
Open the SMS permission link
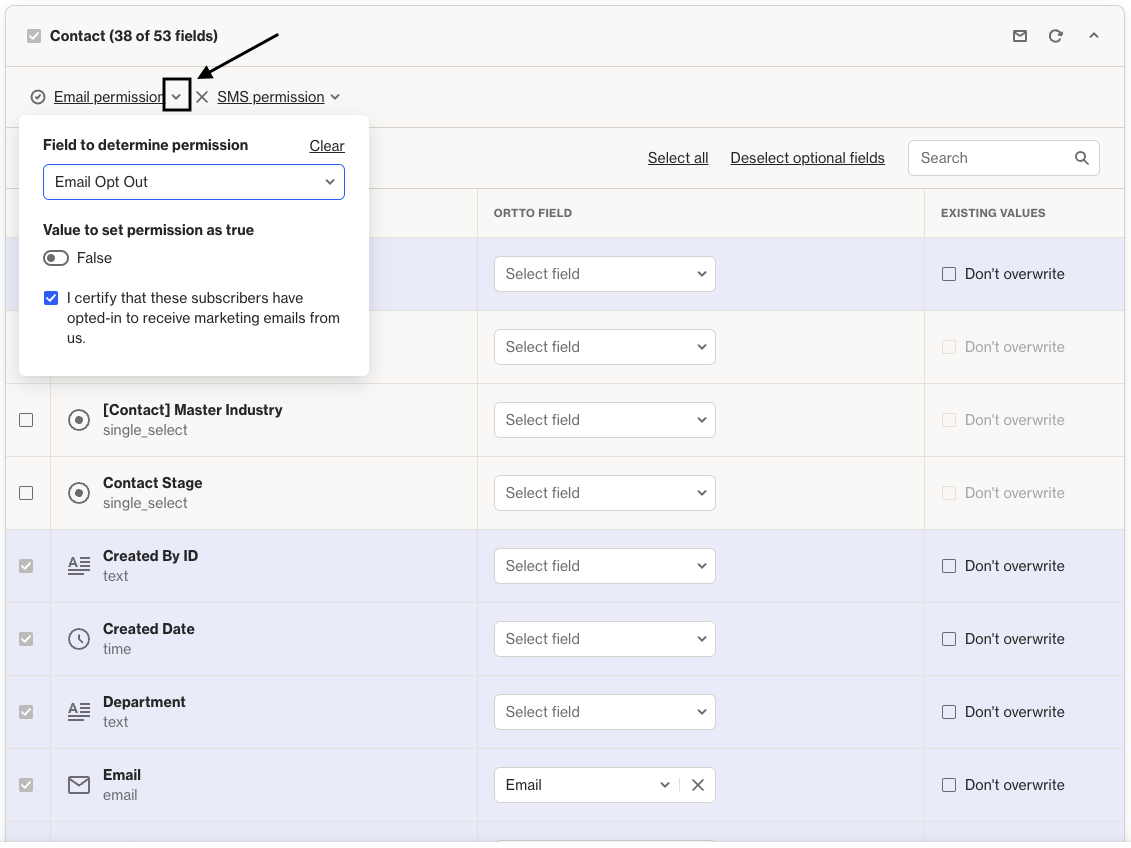click(x=270, y=97)
